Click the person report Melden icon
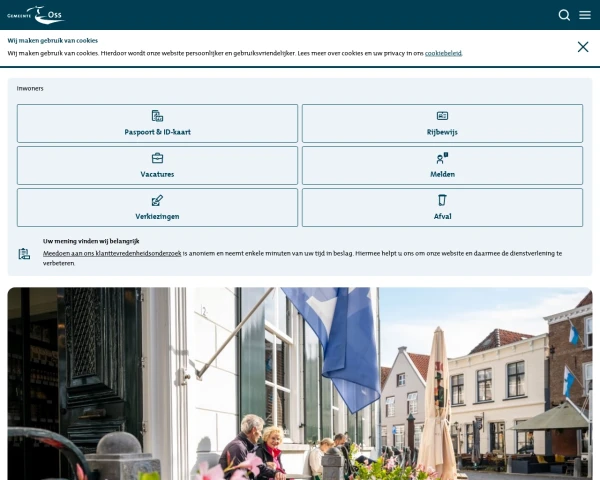600x480 pixels. click(442, 158)
